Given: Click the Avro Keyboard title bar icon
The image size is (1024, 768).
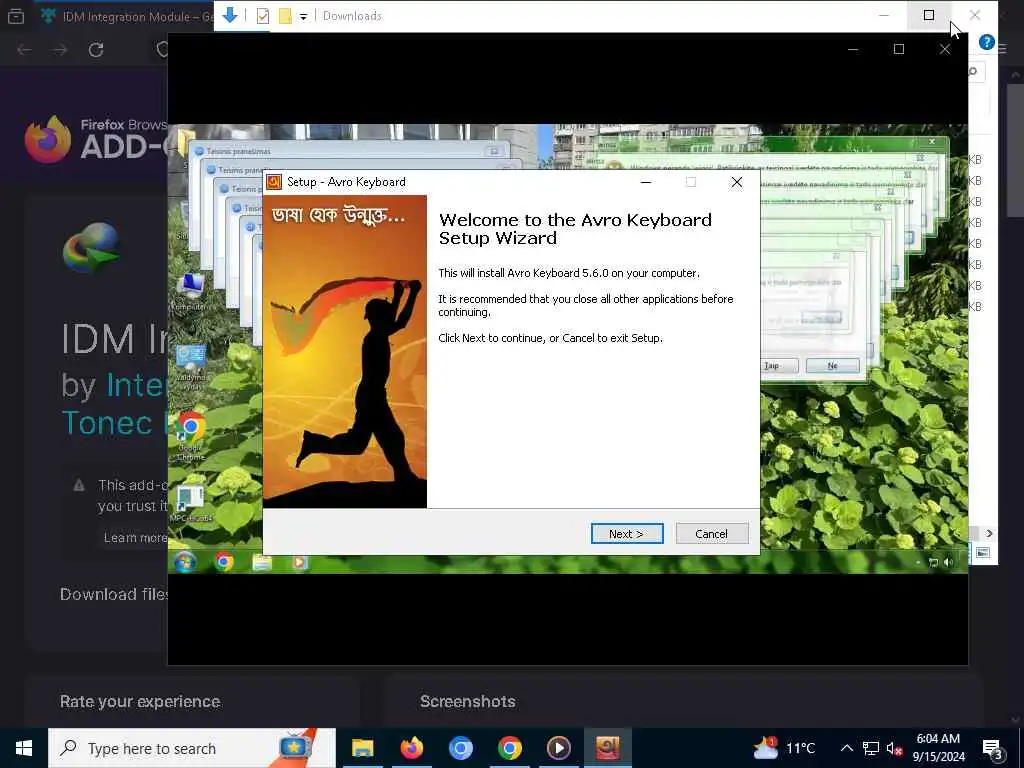Looking at the screenshot, I should coord(274,182).
